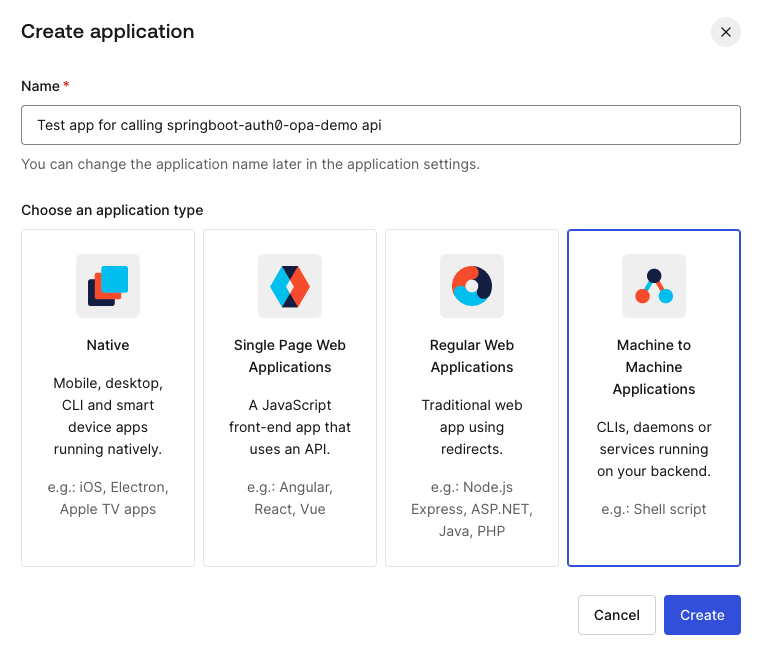This screenshot has height=654, width=770.
Task: Click the 'Angular, React, Vue' example text
Action: [290, 498]
